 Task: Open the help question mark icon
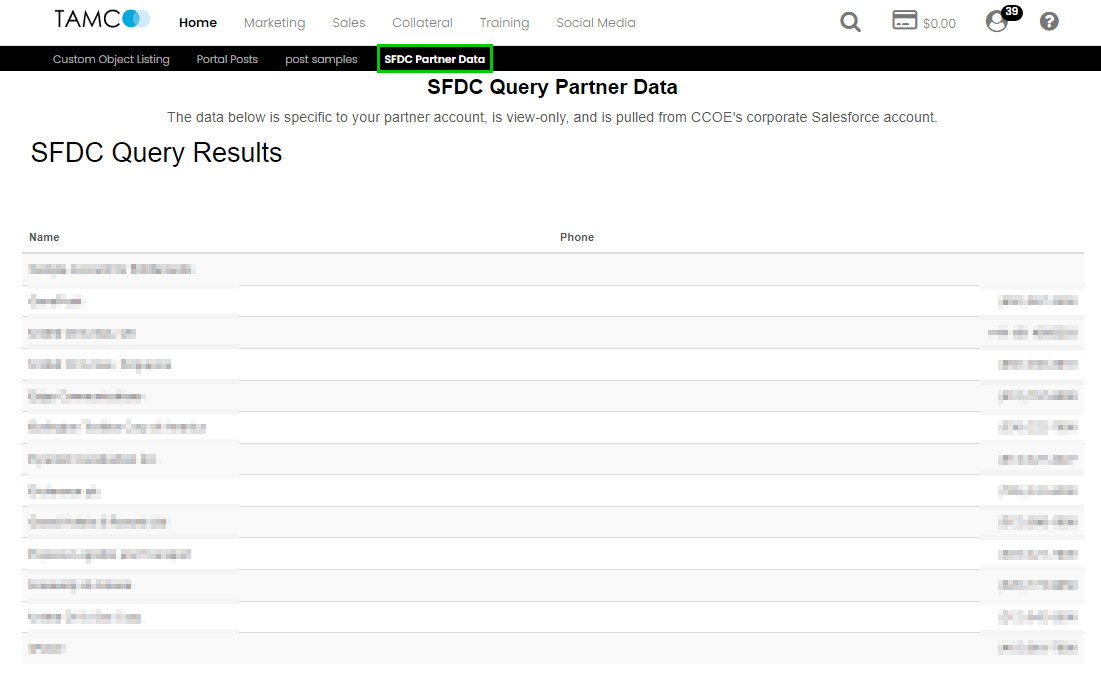click(1048, 21)
